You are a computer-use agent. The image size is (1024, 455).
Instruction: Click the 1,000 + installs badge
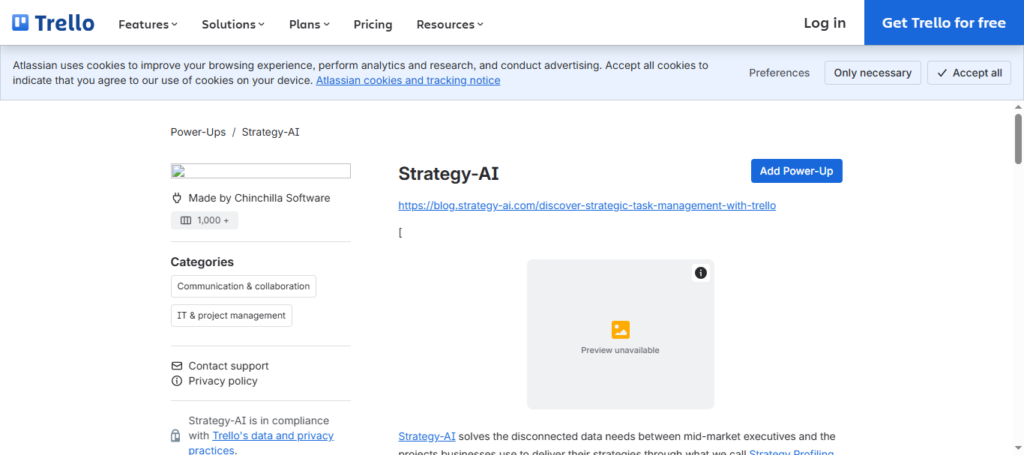click(204, 221)
